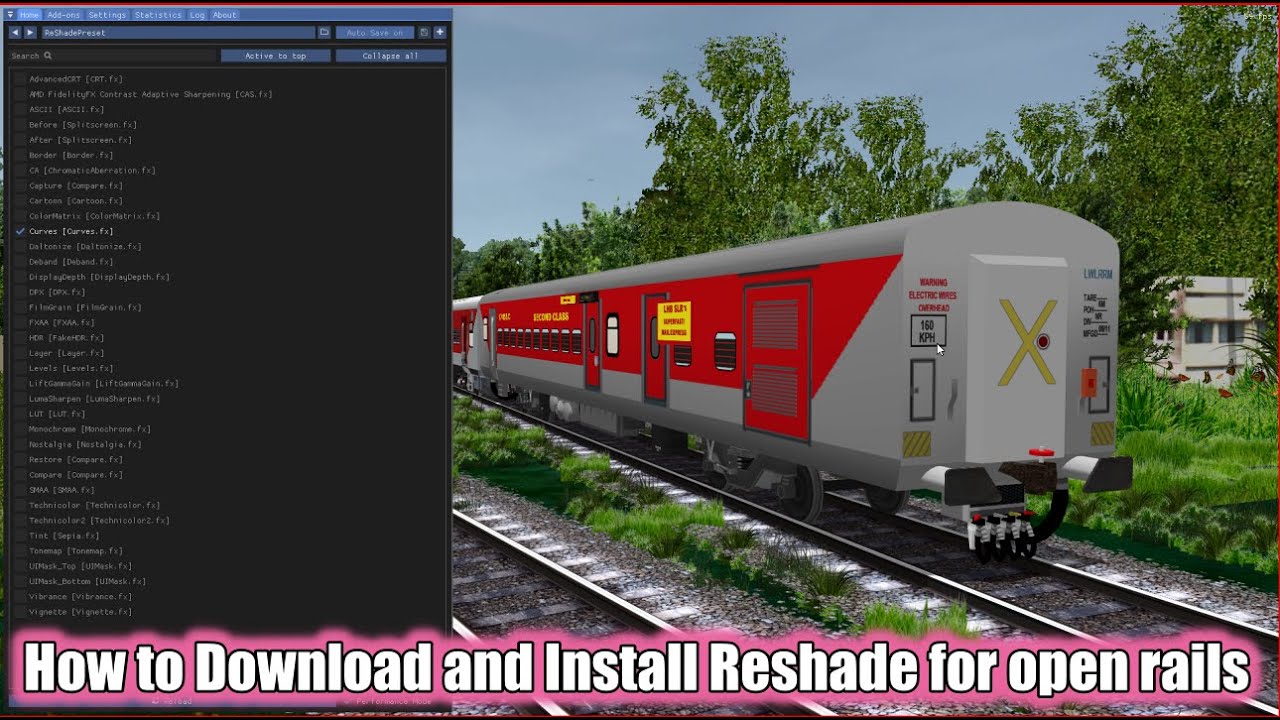
Task: Enable the AdvancedCRT effect checkbox
Action: coord(19,79)
